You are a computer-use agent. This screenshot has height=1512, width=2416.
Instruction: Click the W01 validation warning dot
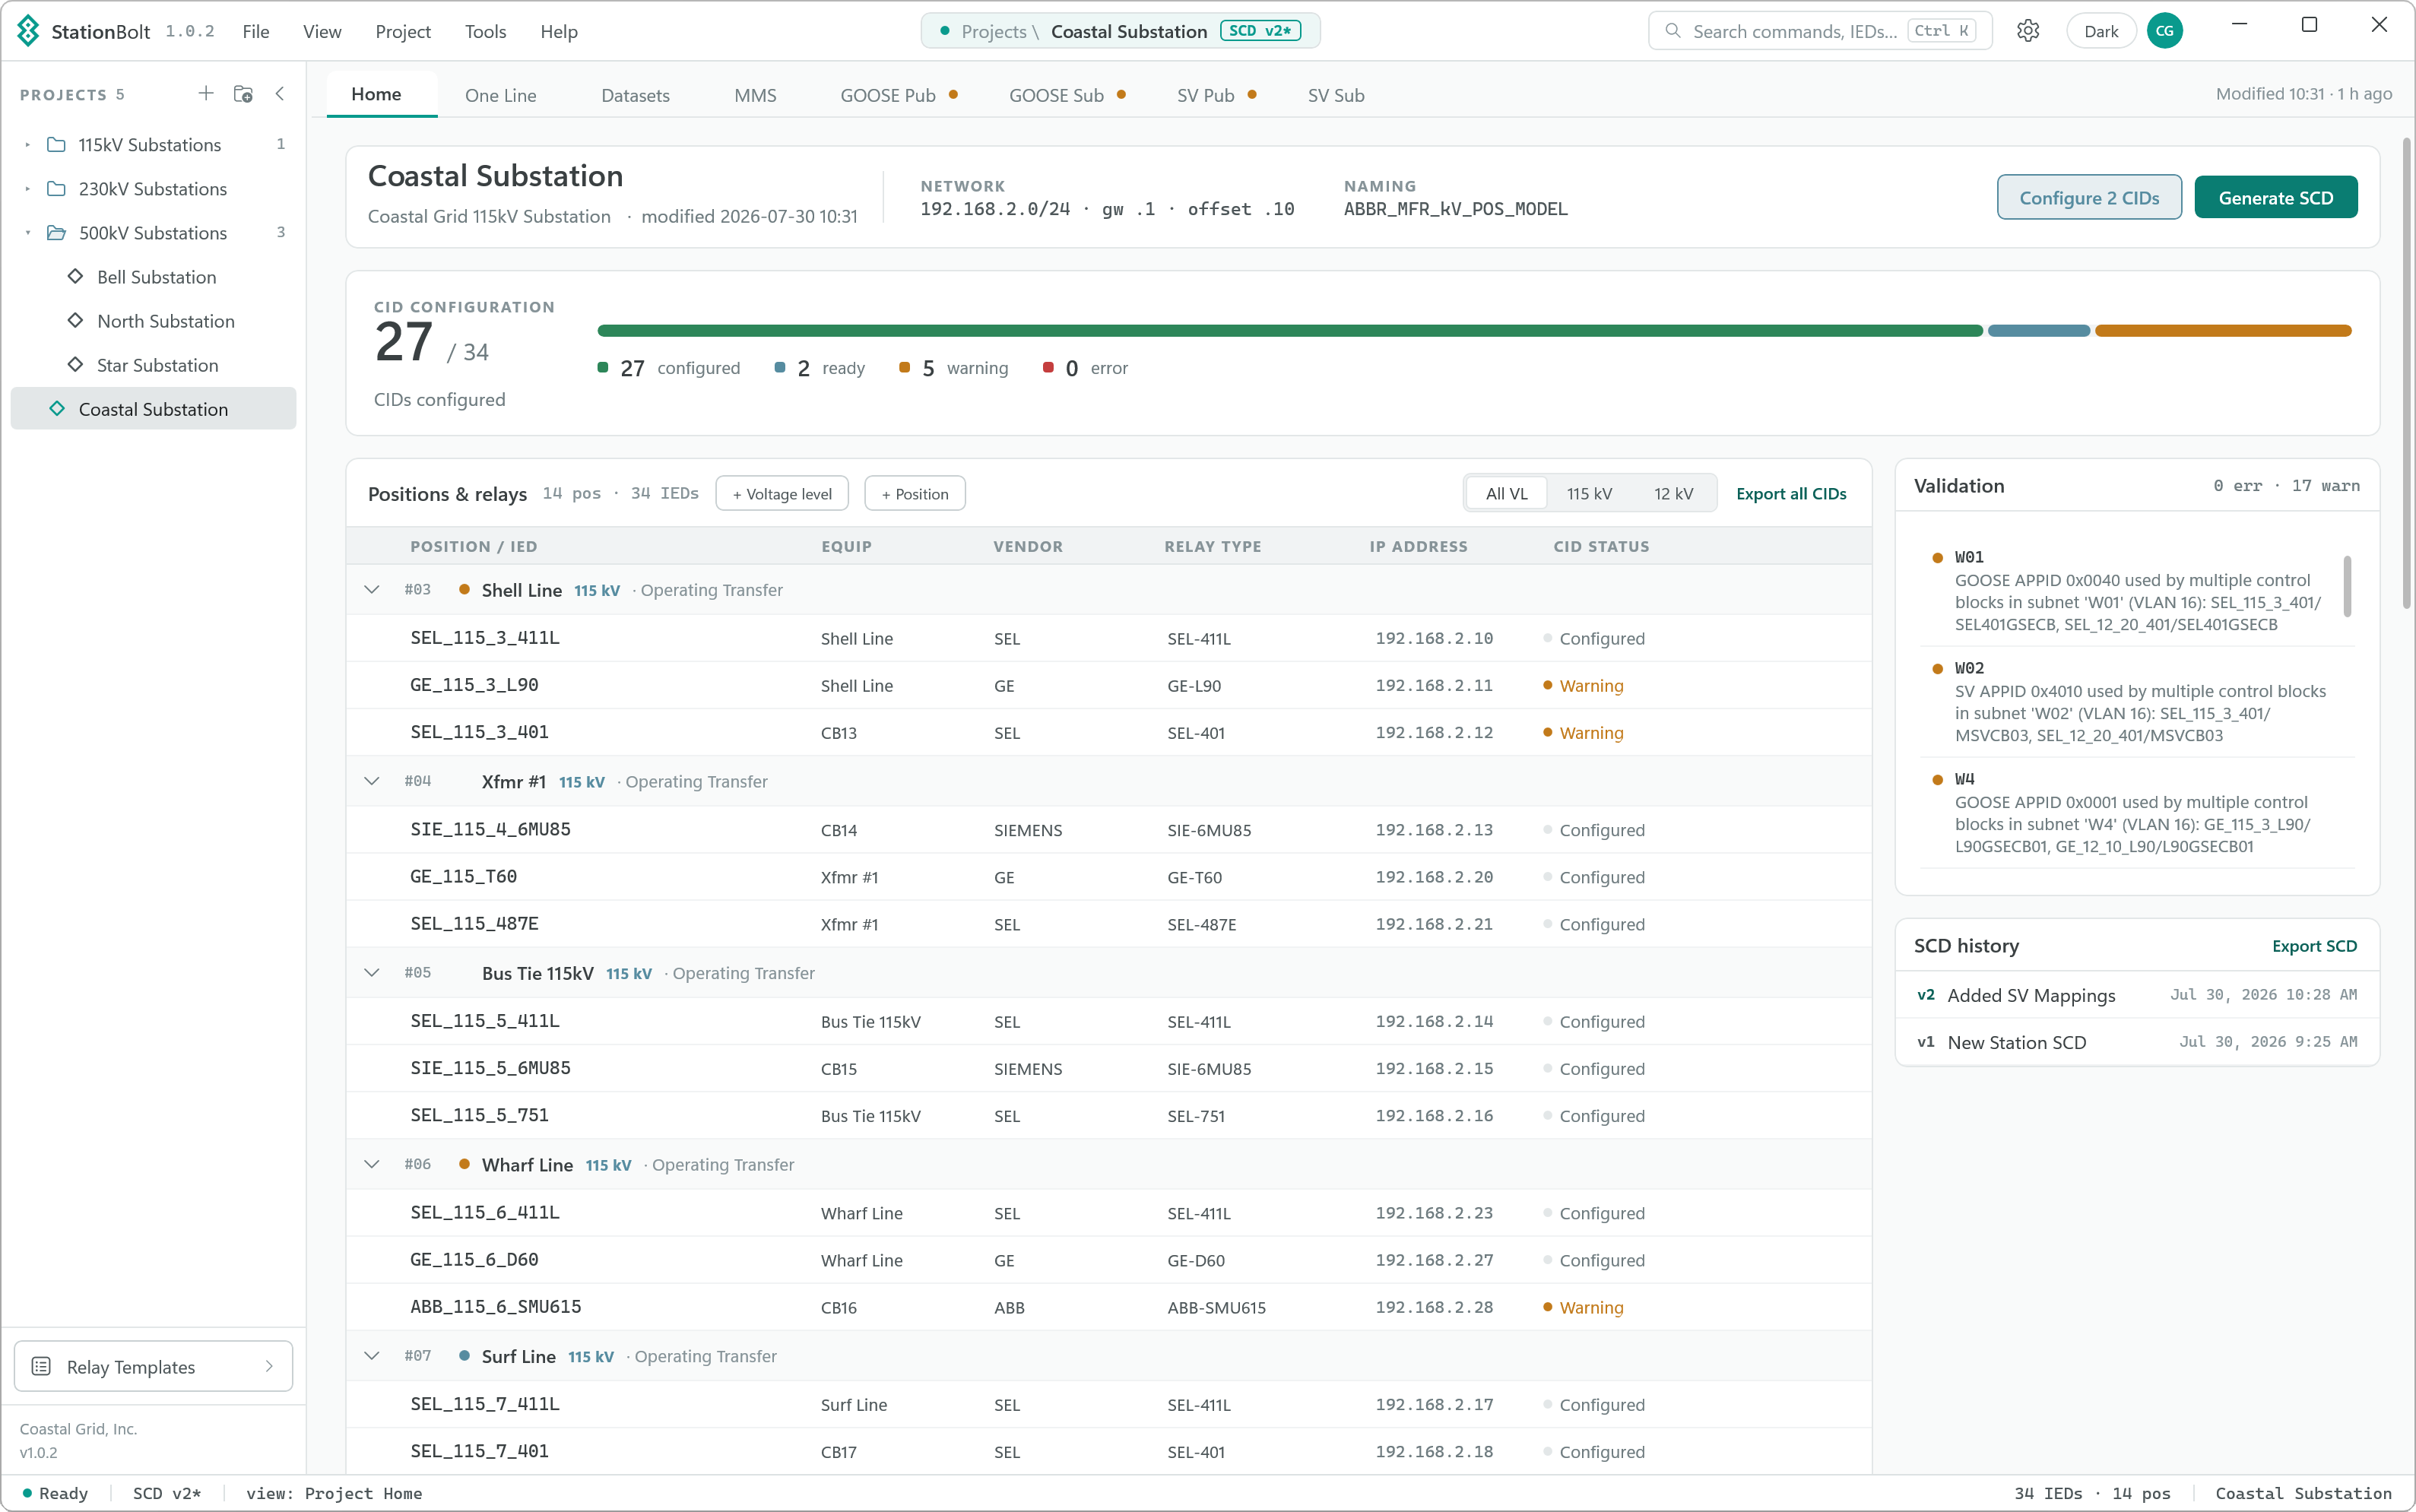click(x=1937, y=558)
